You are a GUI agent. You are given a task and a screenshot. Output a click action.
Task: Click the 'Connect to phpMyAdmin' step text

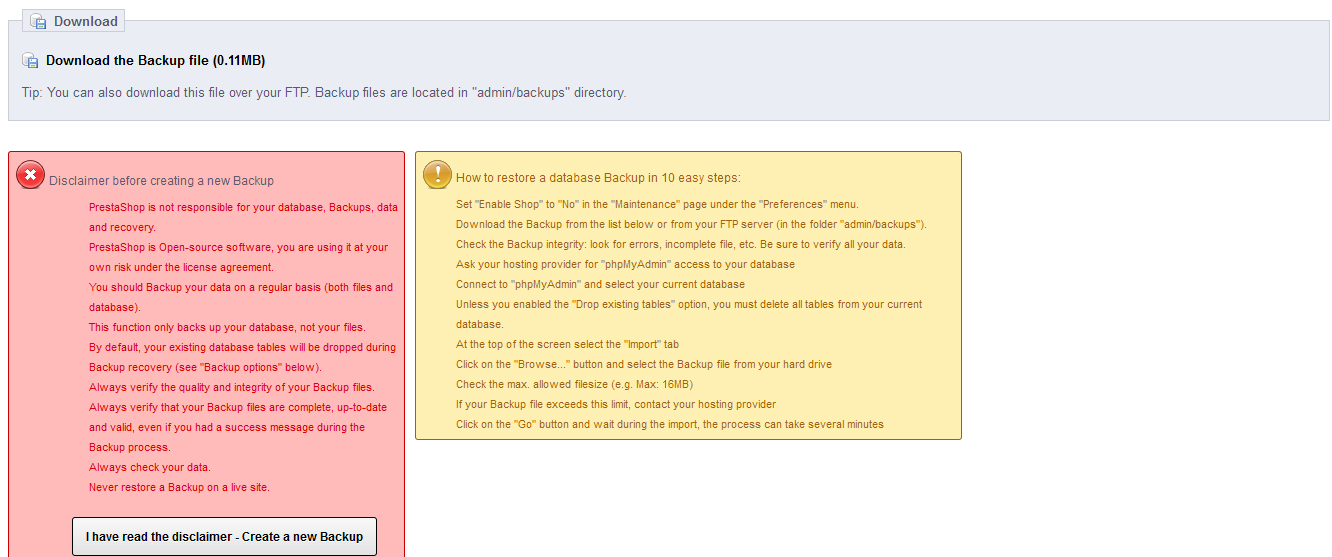tap(600, 284)
